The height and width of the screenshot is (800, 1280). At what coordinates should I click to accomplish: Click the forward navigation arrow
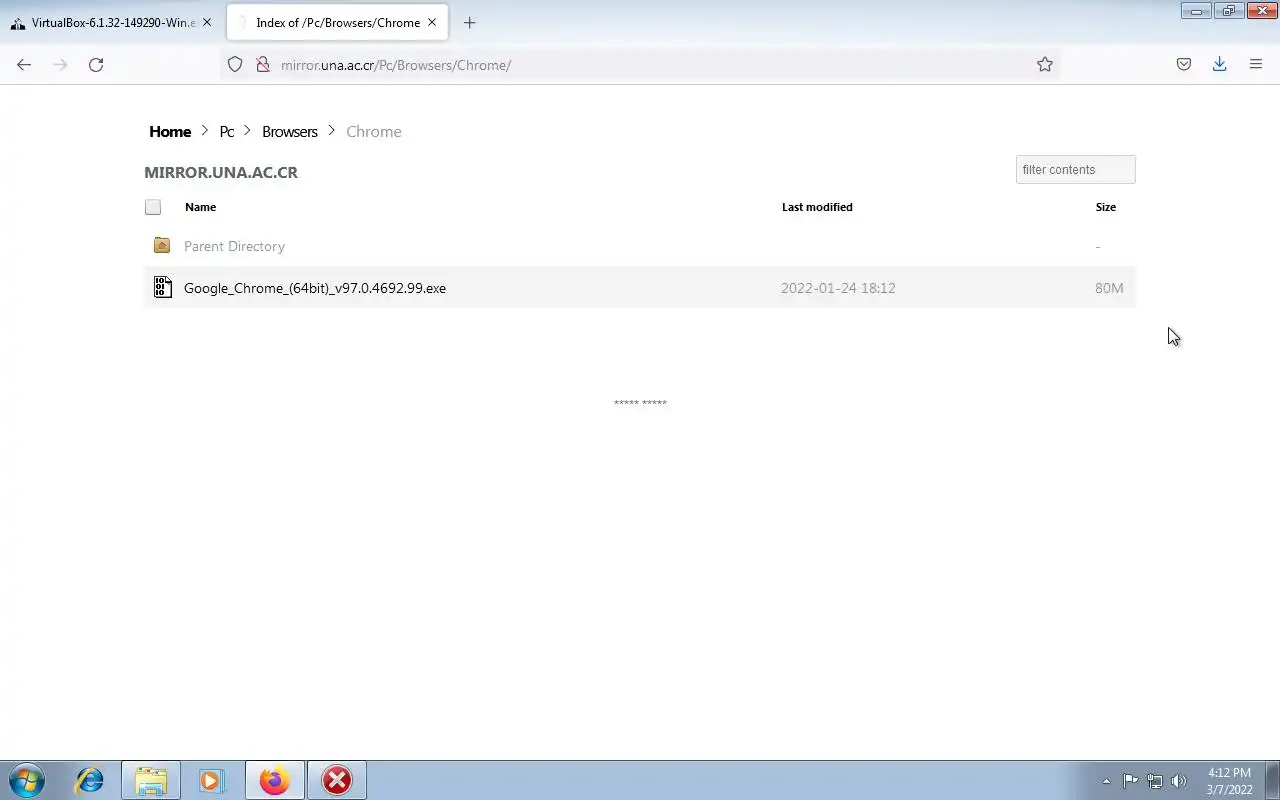[60, 64]
